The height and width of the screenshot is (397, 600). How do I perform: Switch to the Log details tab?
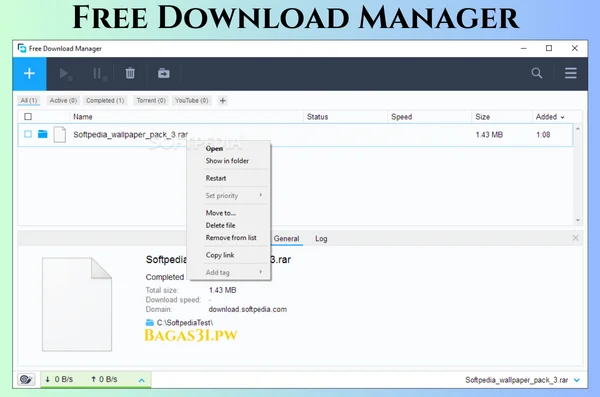321,239
